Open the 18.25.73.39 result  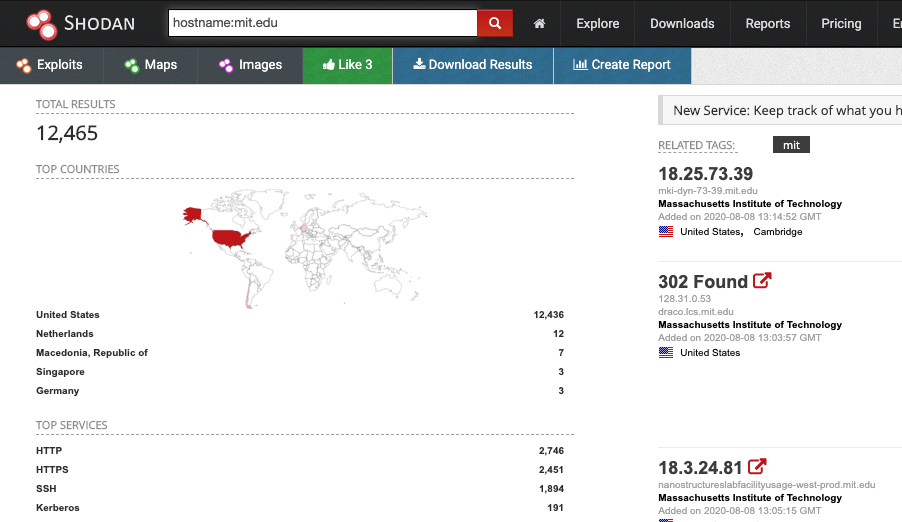click(x=705, y=174)
